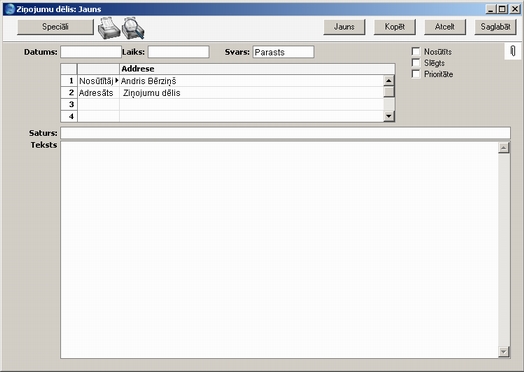Expand the Nosūtītāj row arrow
Viewport: 524px width, 372px height.
coord(117,80)
